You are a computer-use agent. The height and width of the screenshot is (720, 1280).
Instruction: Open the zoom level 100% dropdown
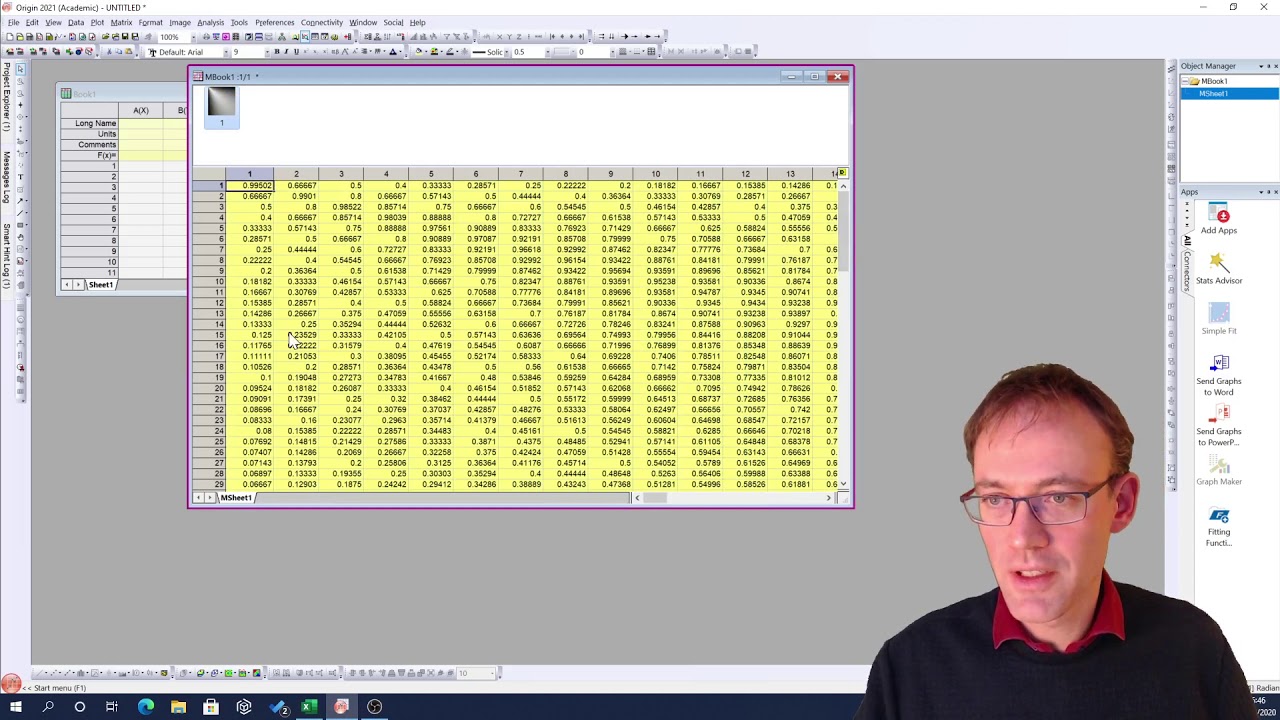point(194,37)
